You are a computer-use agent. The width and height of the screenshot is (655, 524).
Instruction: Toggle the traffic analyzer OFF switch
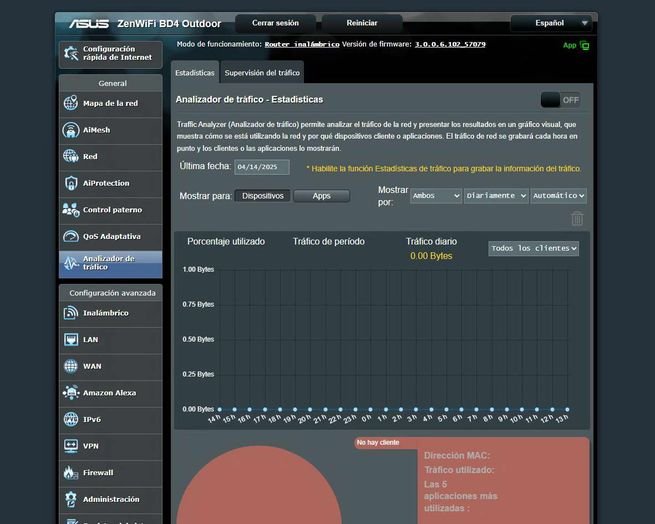pos(560,100)
